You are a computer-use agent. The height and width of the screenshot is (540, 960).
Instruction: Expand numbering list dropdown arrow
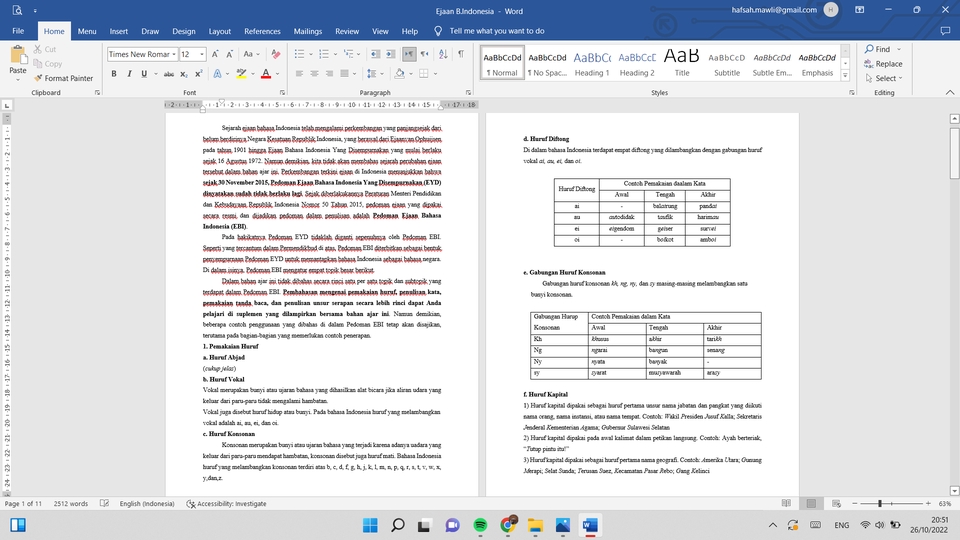[x=336, y=54]
